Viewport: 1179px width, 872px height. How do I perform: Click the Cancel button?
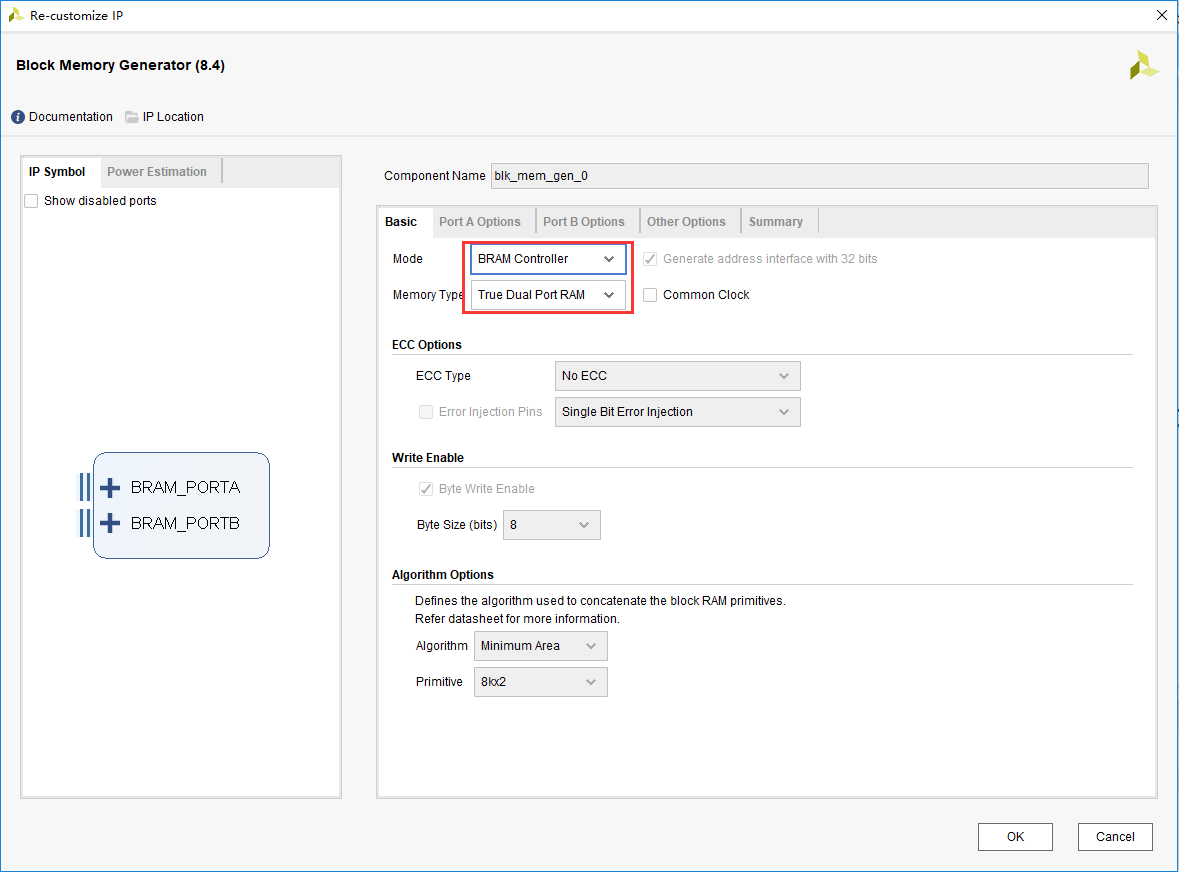click(1115, 837)
